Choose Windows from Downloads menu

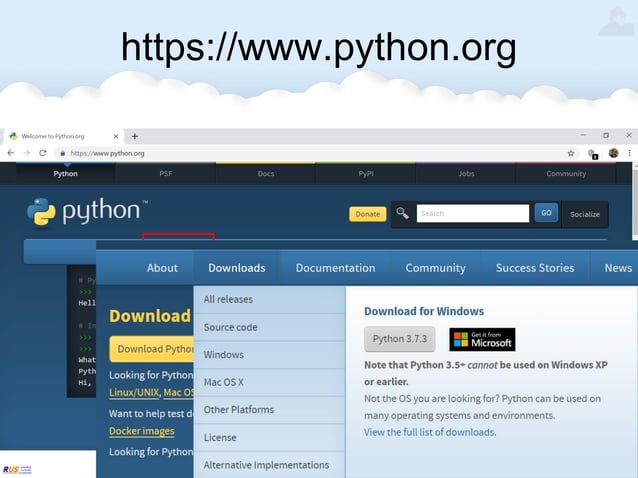point(269,355)
